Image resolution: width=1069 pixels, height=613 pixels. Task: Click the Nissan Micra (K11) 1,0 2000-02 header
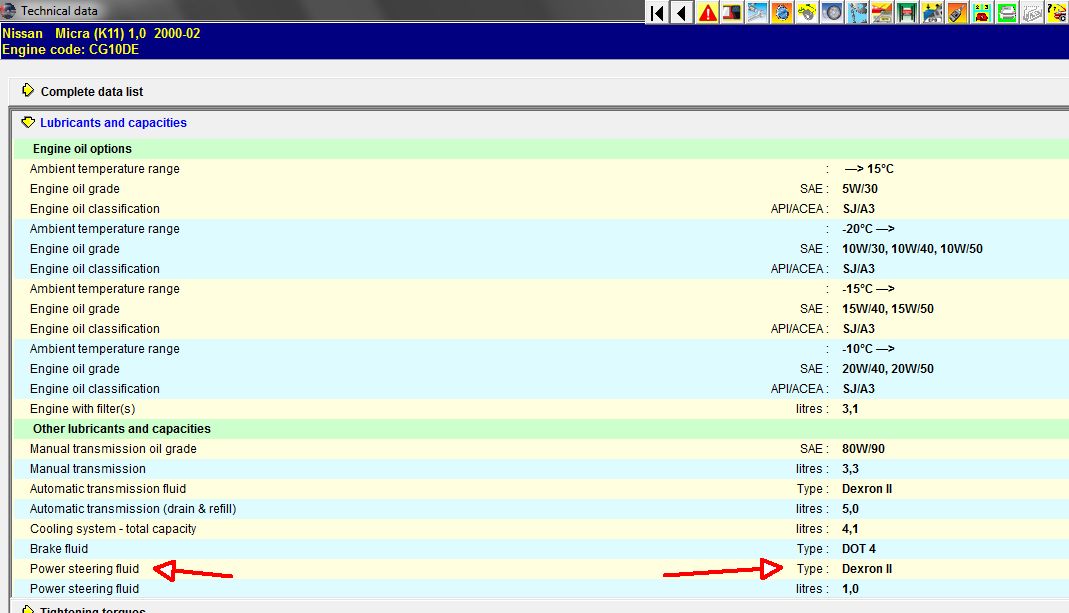(101, 33)
